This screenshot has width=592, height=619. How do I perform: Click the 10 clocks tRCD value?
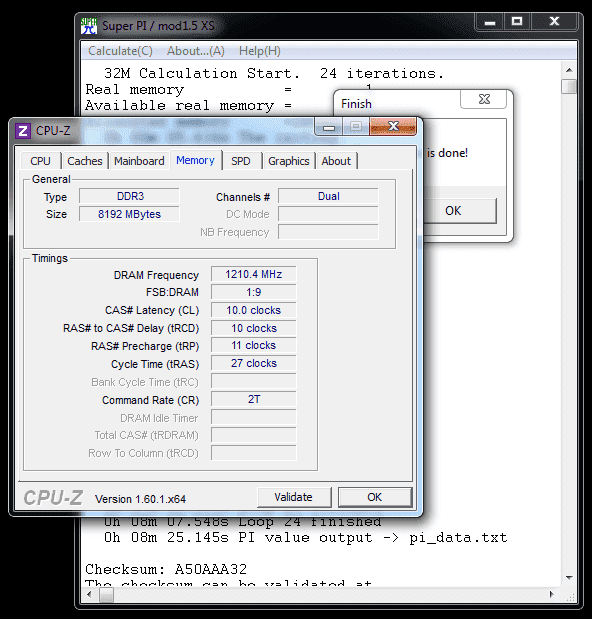pos(254,328)
